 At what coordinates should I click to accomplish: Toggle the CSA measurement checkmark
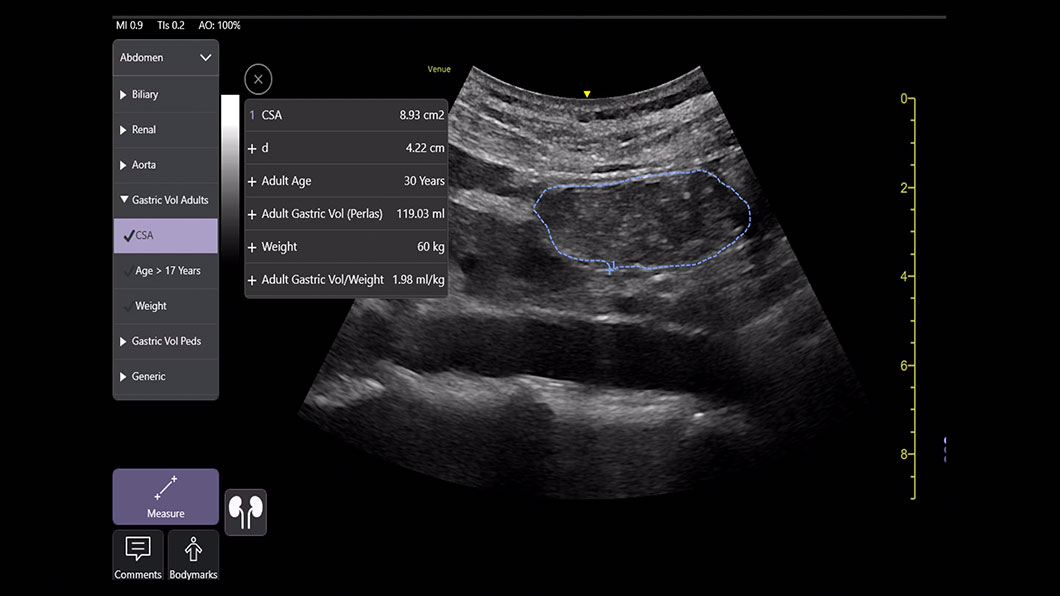click(131, 235)
